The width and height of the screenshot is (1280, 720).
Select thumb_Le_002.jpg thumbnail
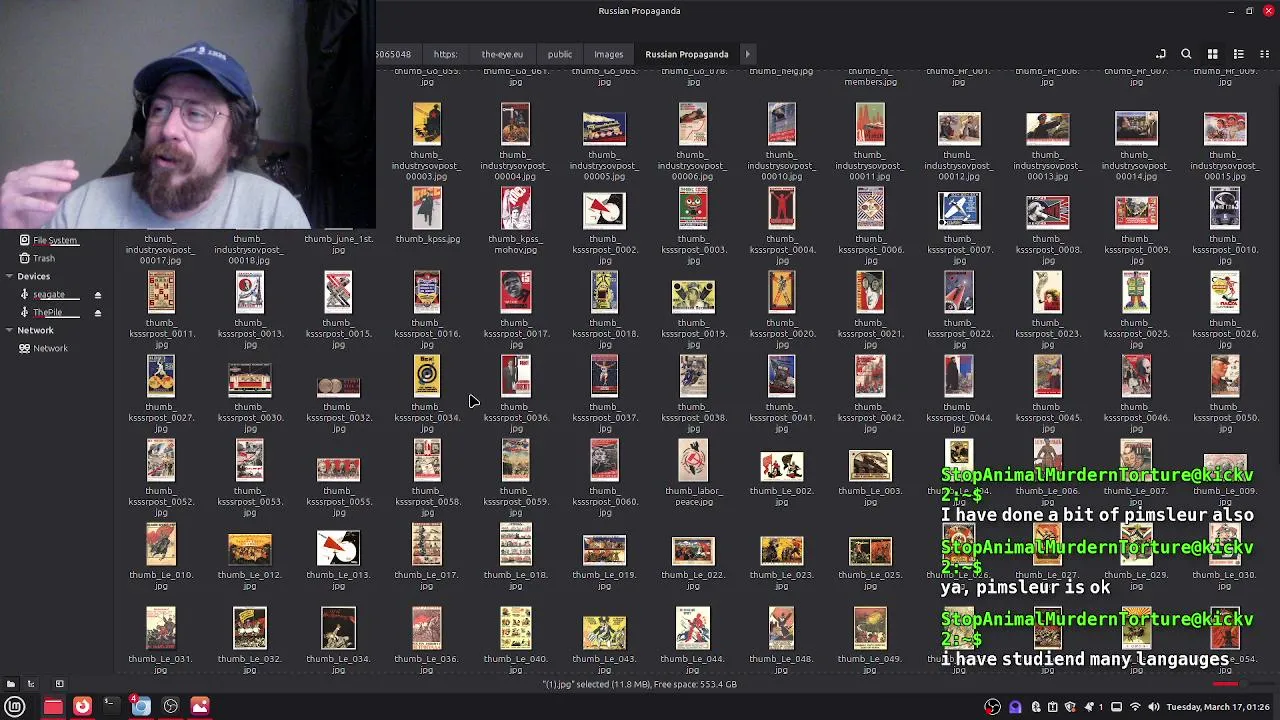[781, 466]
